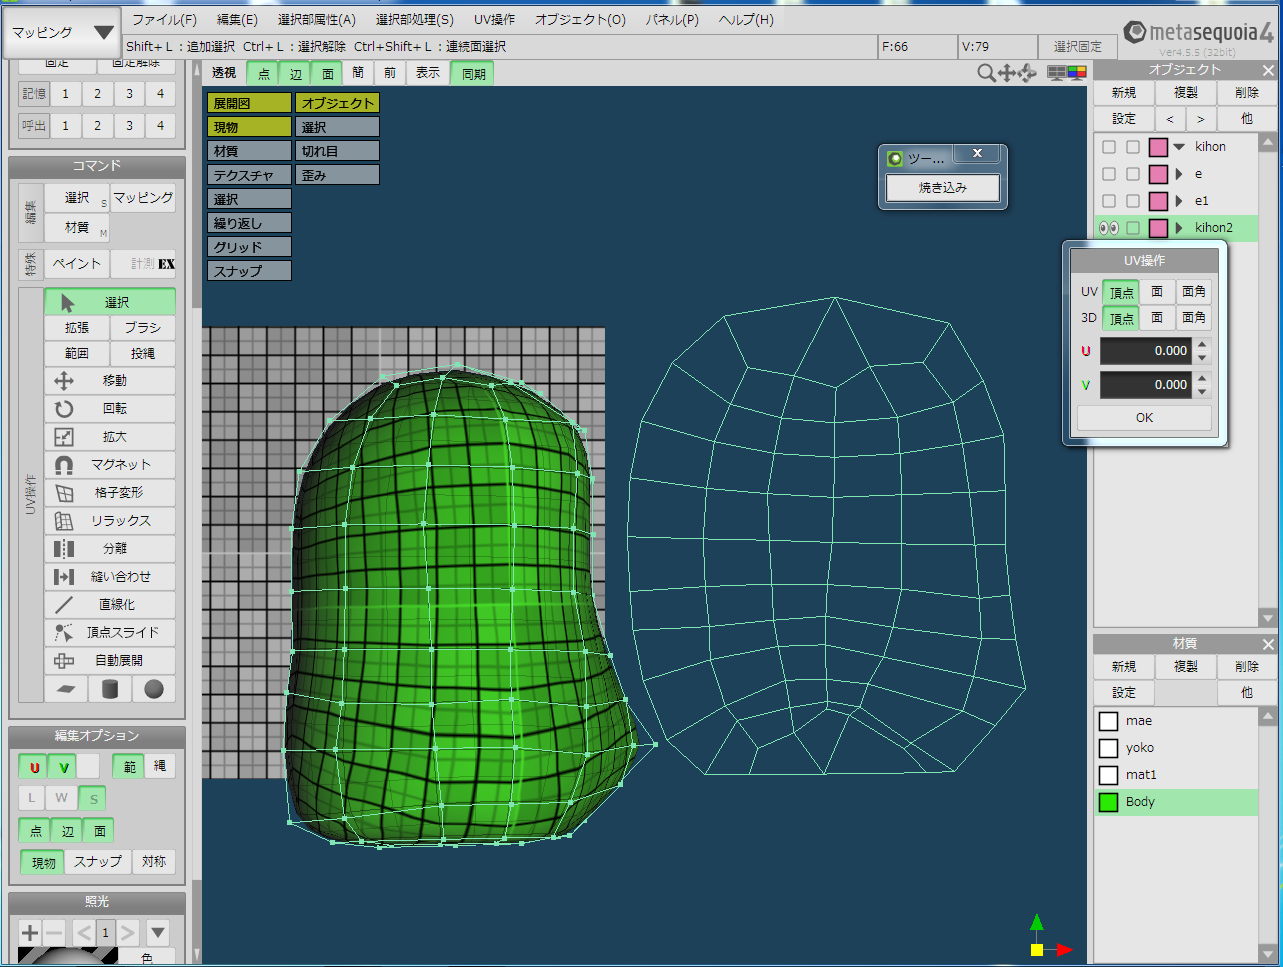Open the 選択部属性(A) menu
Viewport: 1283px width, 967px height.
pos(316,20)
